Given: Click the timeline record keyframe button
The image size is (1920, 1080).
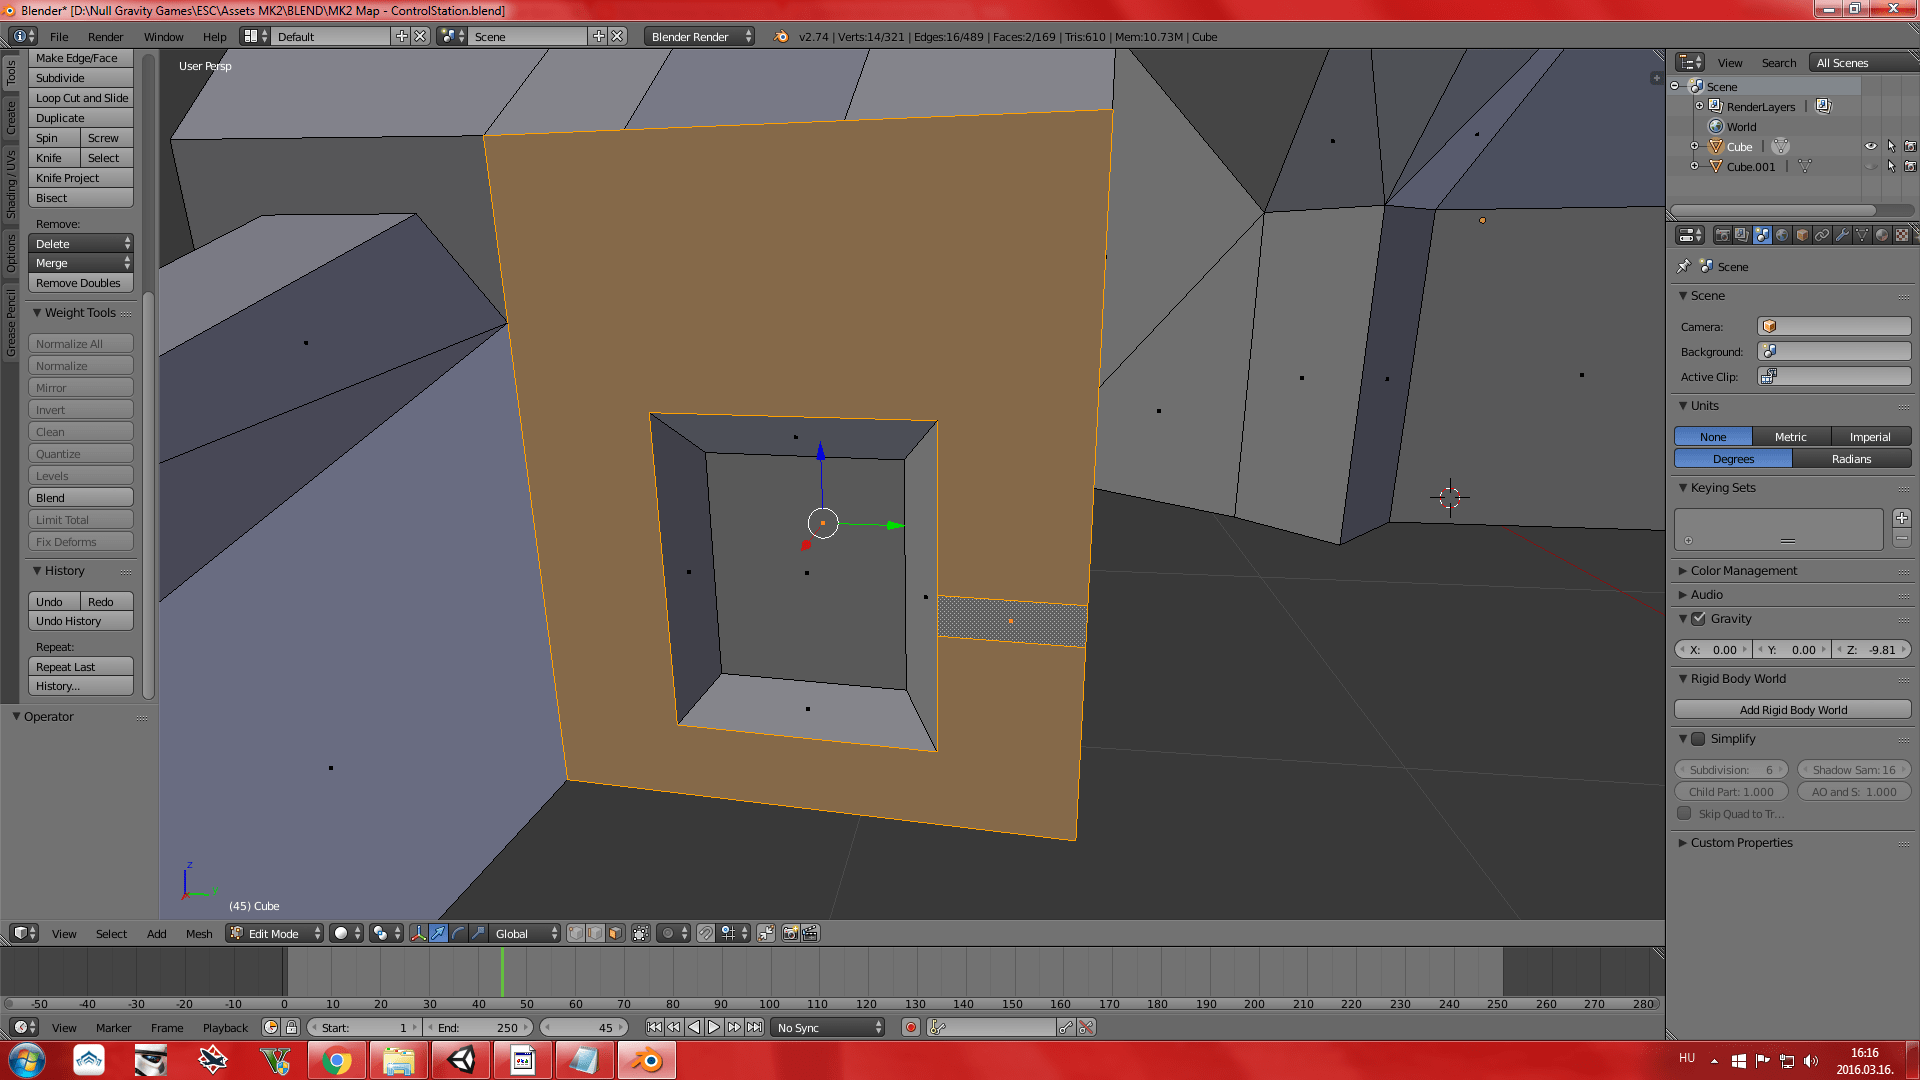Looking at the screenshot, I should (910, 1027).
